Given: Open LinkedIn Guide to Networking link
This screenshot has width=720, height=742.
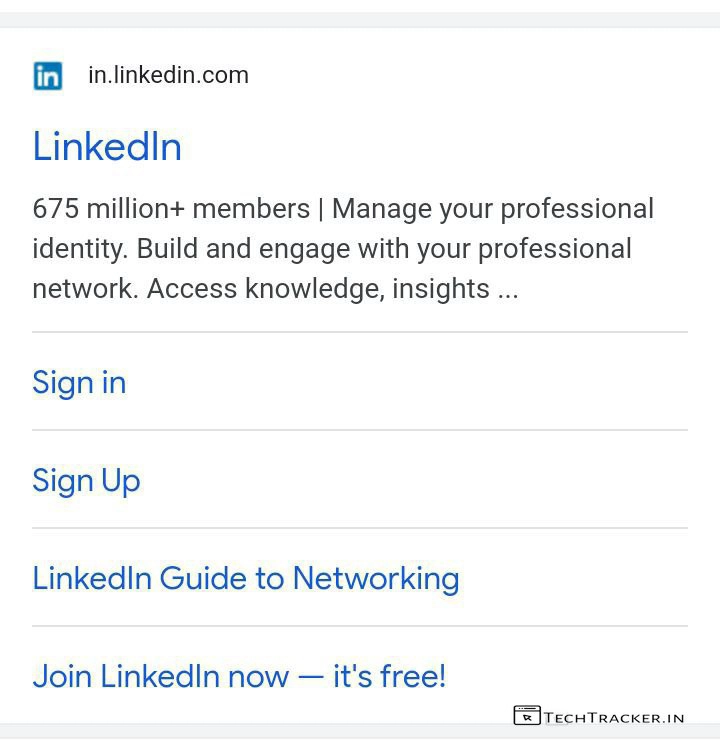Looking at the screenshot, I should tap(245, 578).
